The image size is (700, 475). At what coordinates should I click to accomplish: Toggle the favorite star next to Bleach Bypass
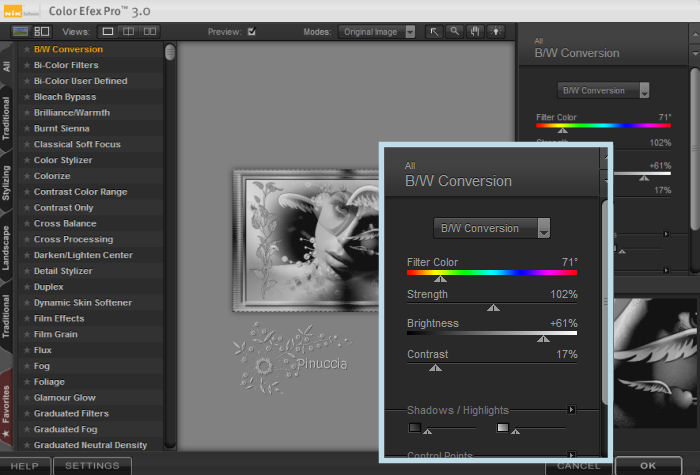click(27, 97)
